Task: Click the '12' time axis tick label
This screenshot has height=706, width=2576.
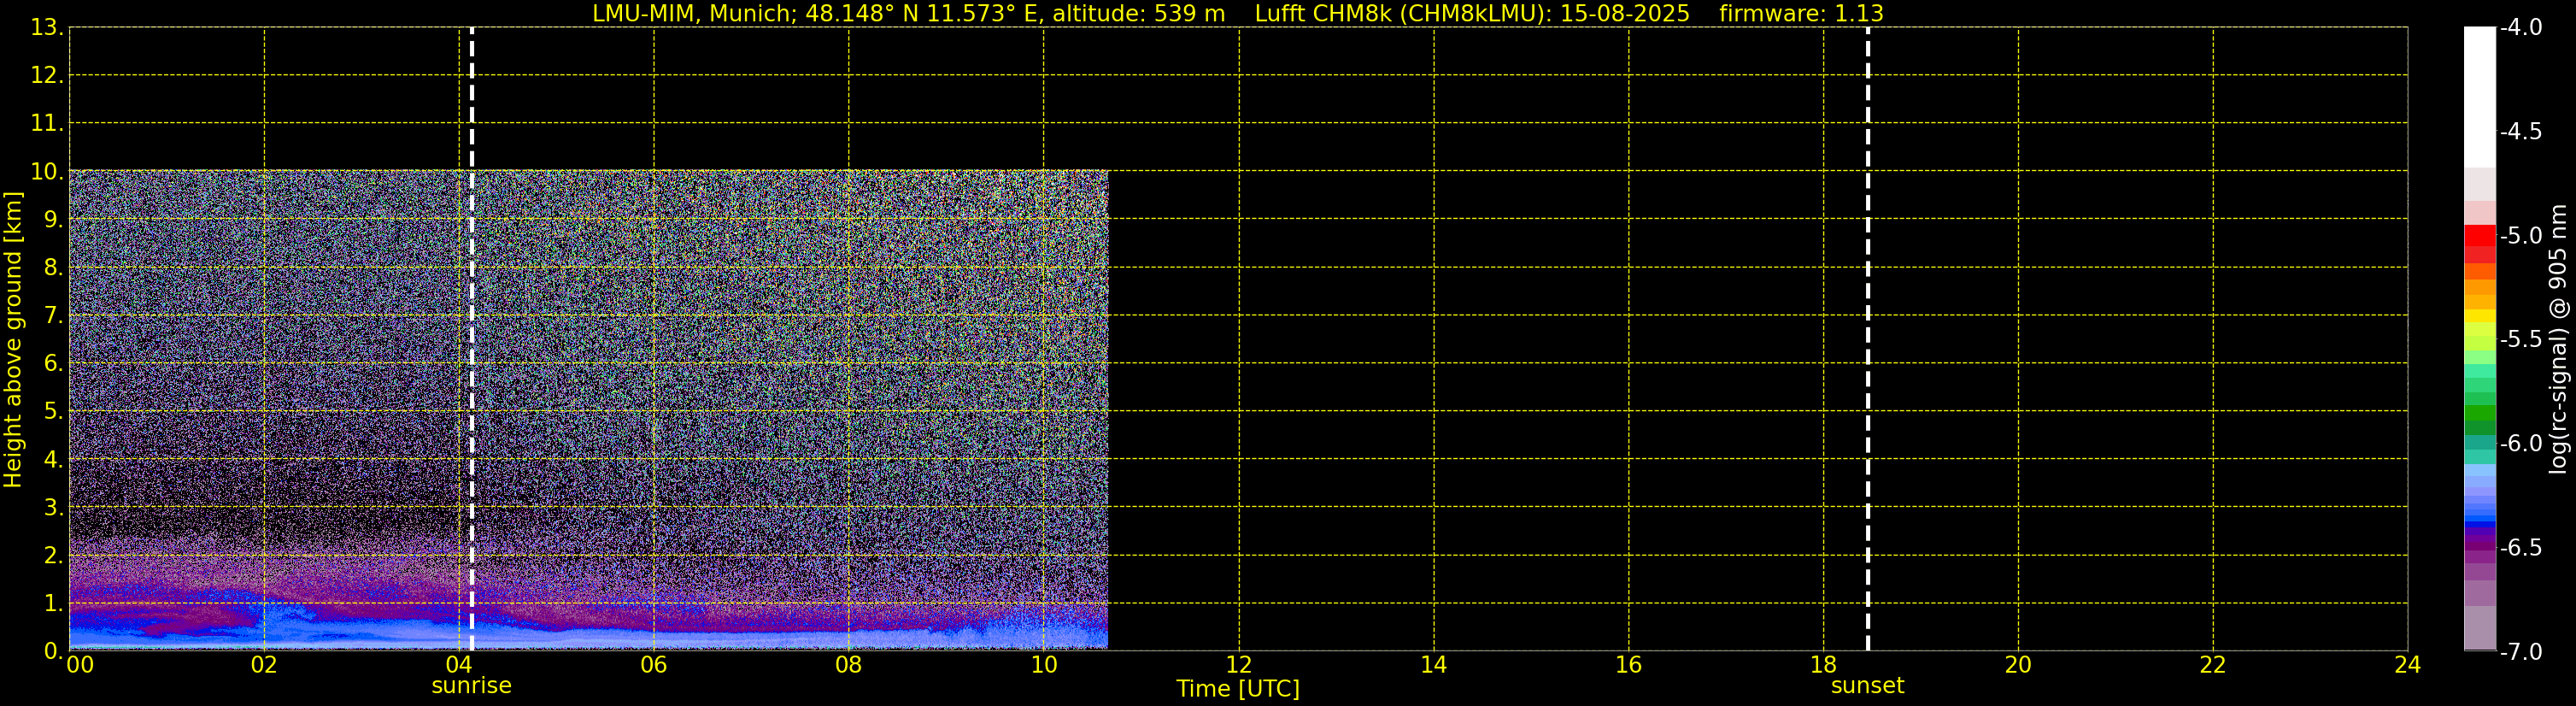Action: pos(1239,665)
